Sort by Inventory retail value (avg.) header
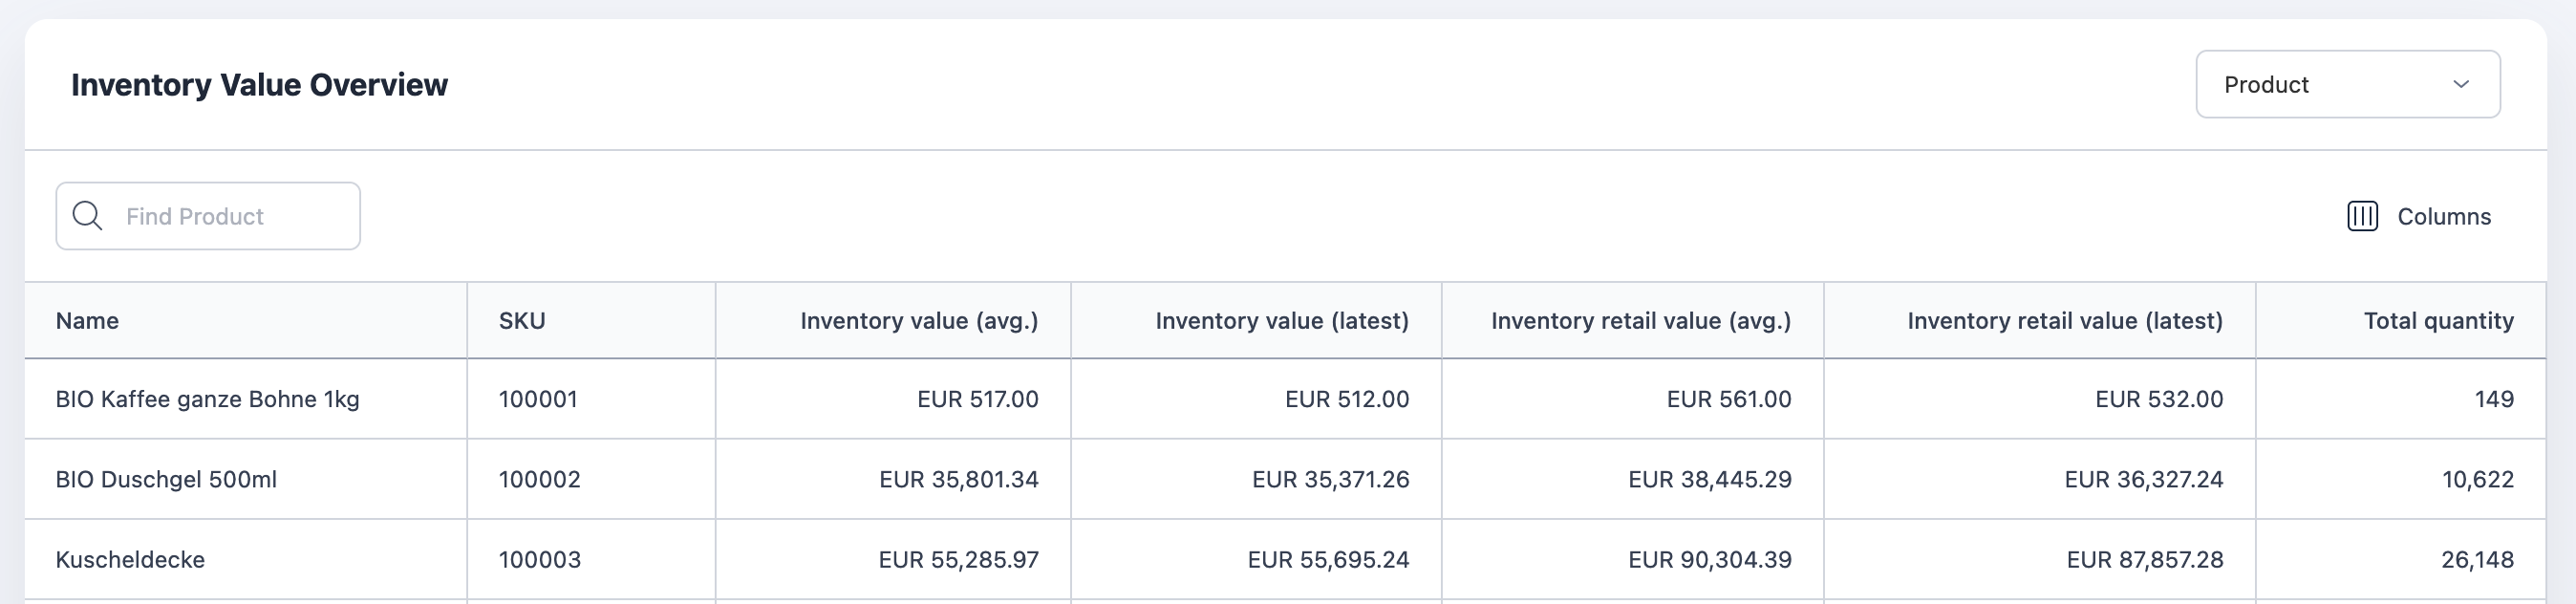This screenshot has width=2576, height=604. pyautogui.click(x=1640, y=321)
